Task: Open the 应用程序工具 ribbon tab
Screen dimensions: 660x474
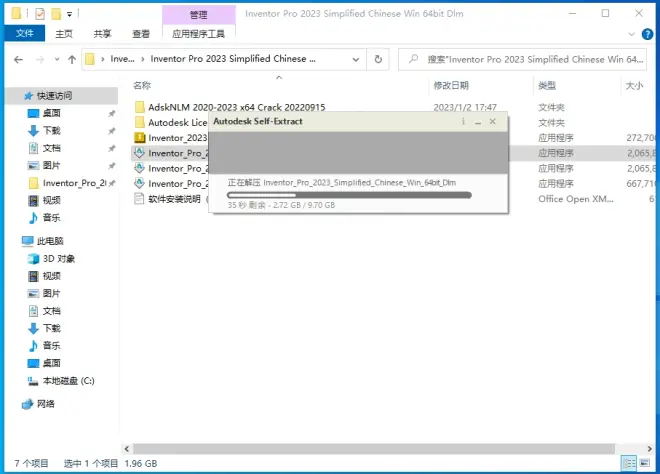Action: coord(198,34)
